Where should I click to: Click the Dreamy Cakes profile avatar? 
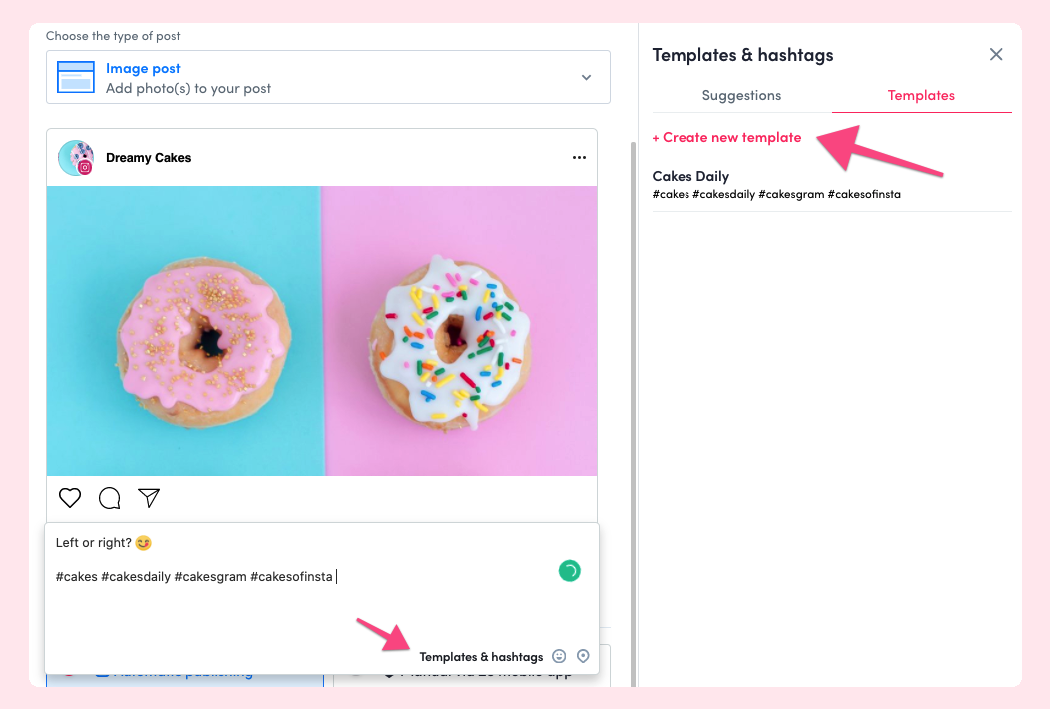(x=76, y=158)
